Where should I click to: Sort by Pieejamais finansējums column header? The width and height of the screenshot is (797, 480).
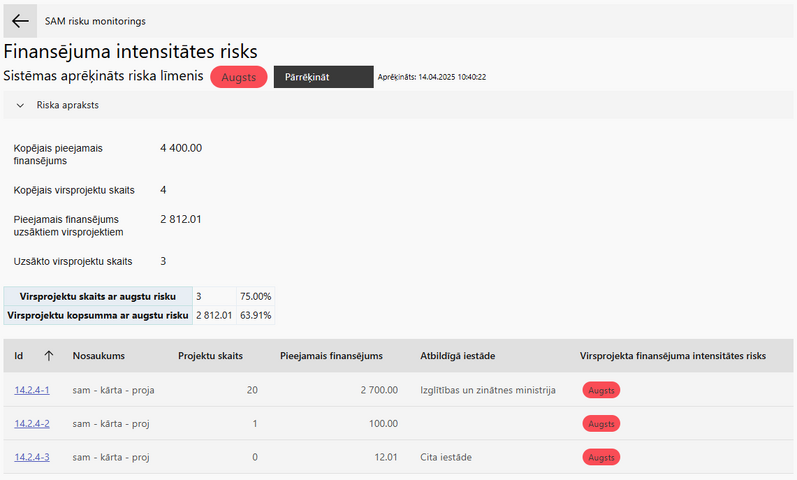(x=331, y=356)
